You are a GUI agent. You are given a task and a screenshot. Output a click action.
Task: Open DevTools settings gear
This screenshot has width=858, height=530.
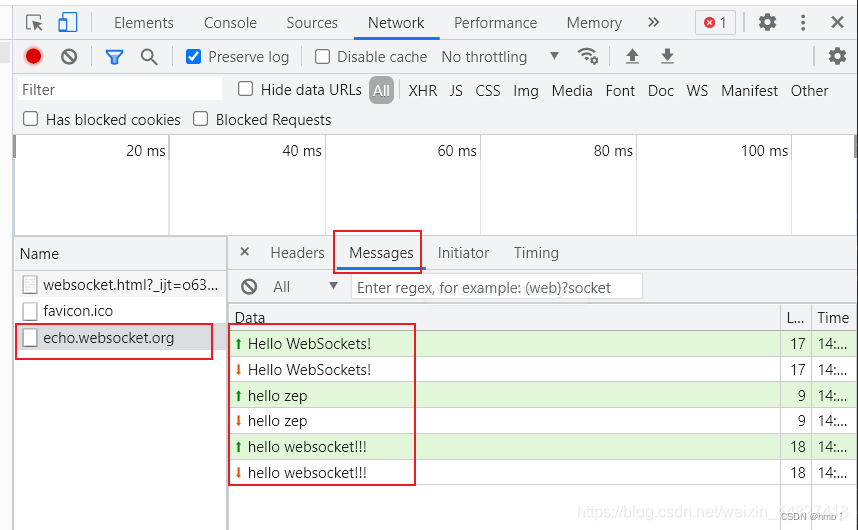[767, 23]
